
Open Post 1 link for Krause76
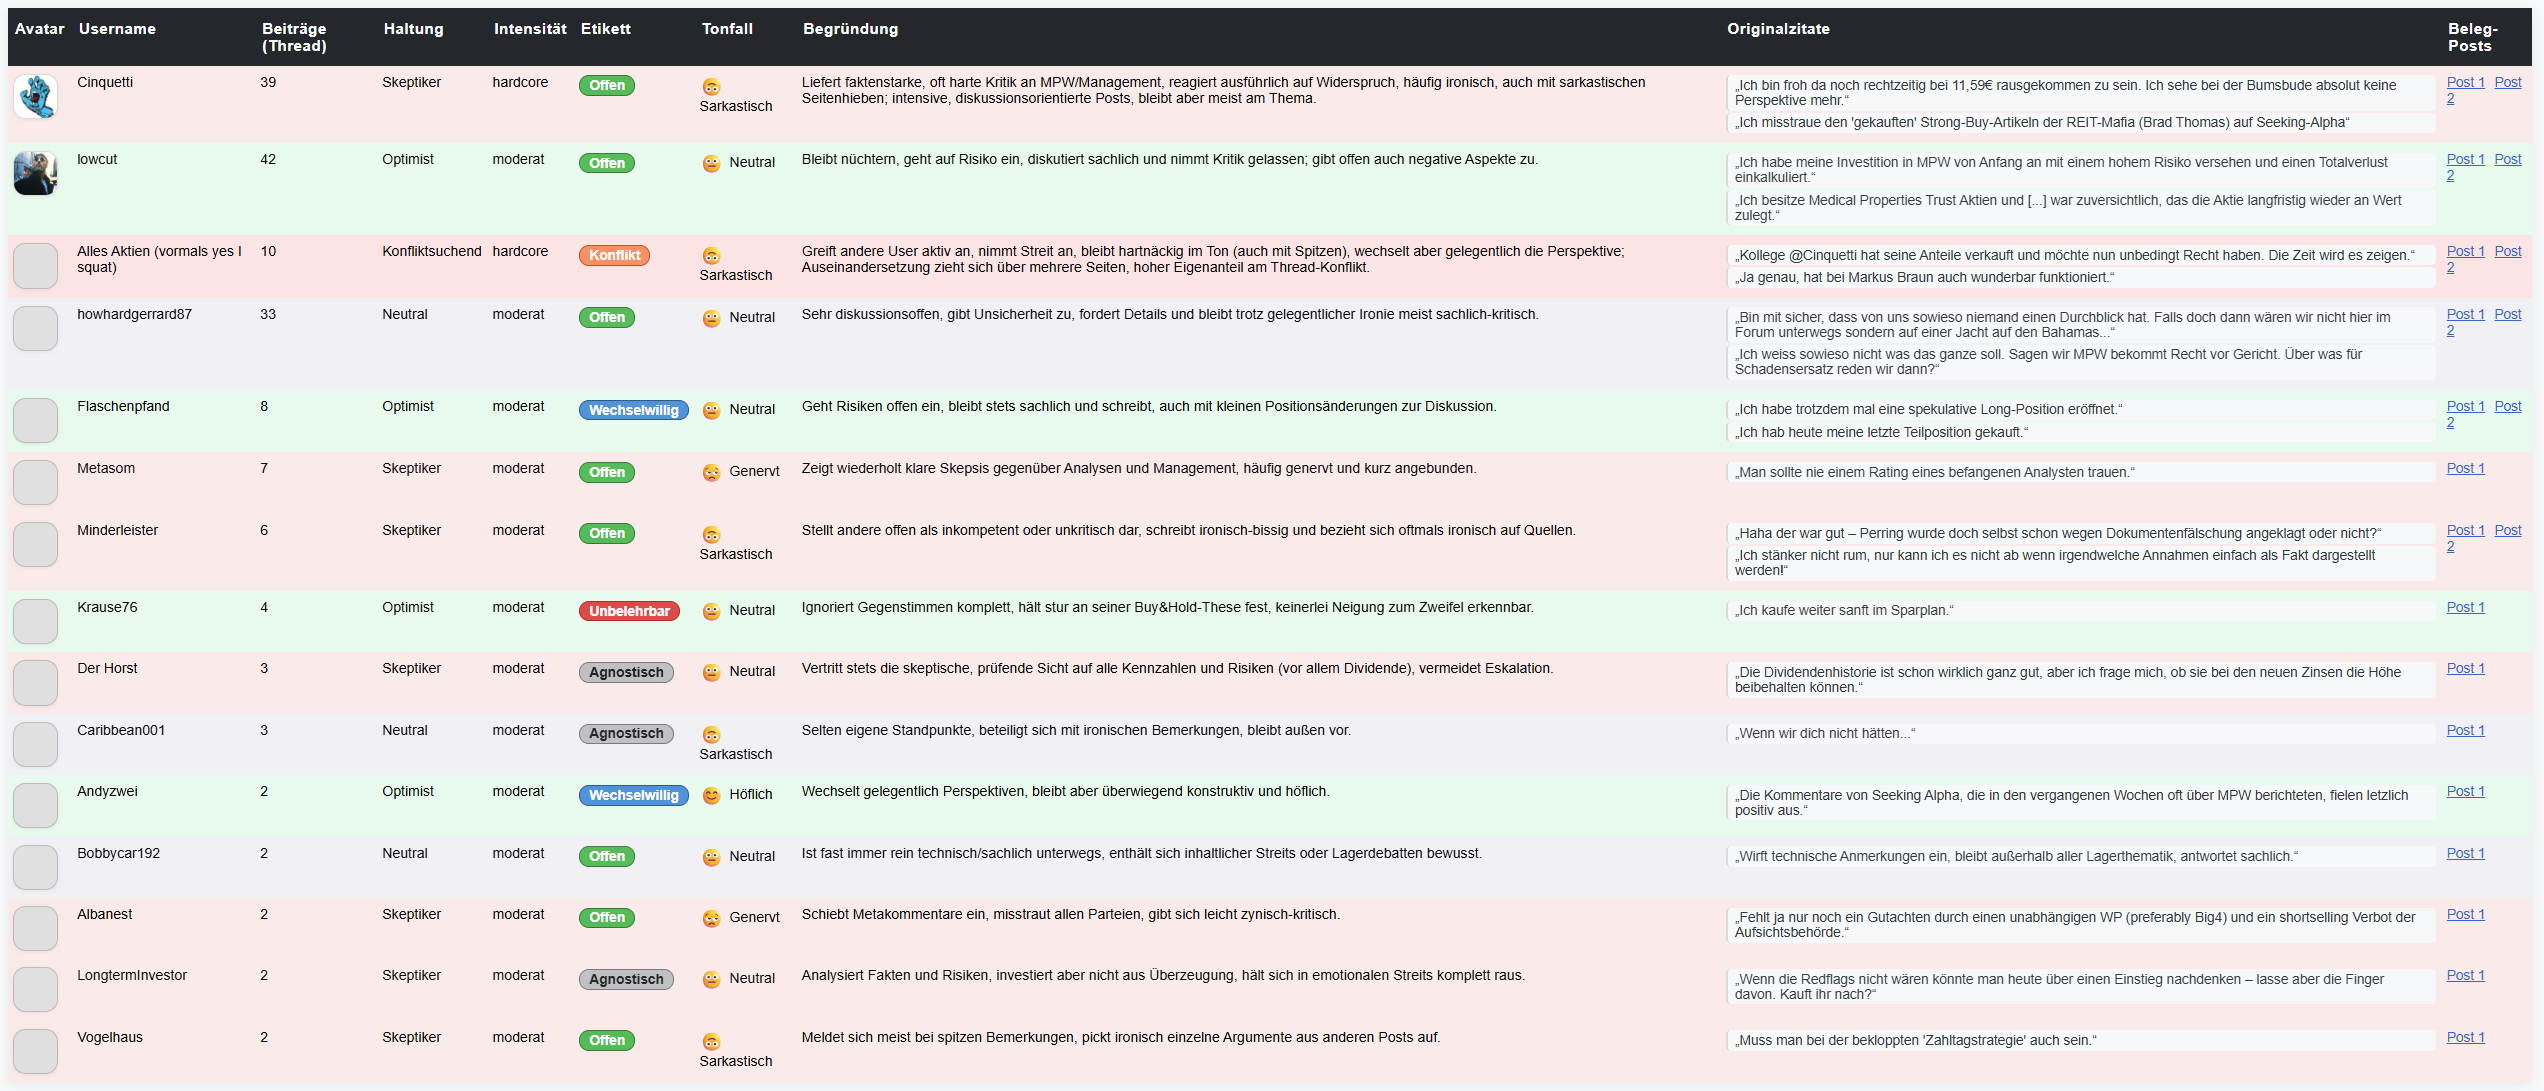[2465, 607]
